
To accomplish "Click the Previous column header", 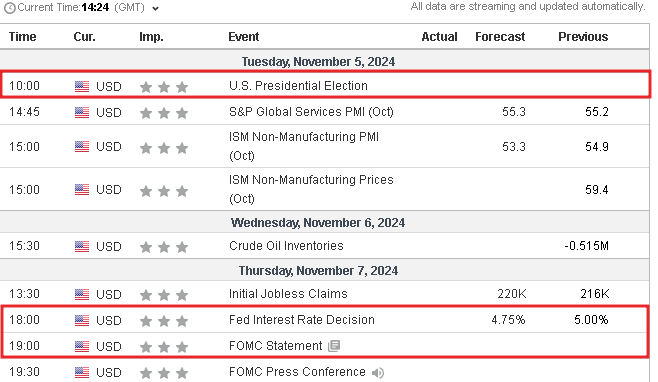I will point(583,37).
